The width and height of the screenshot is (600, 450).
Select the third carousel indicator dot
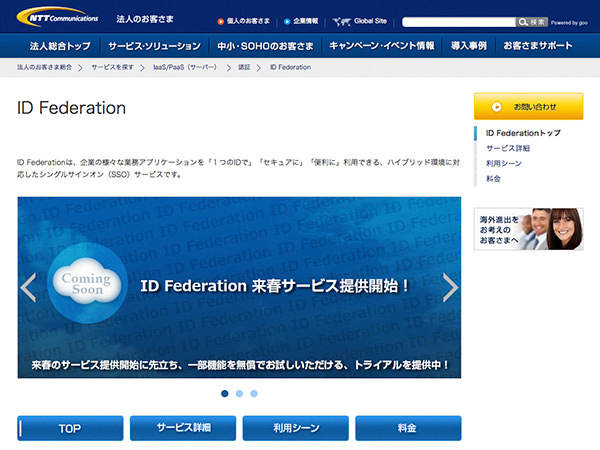[x=254, y=393]
